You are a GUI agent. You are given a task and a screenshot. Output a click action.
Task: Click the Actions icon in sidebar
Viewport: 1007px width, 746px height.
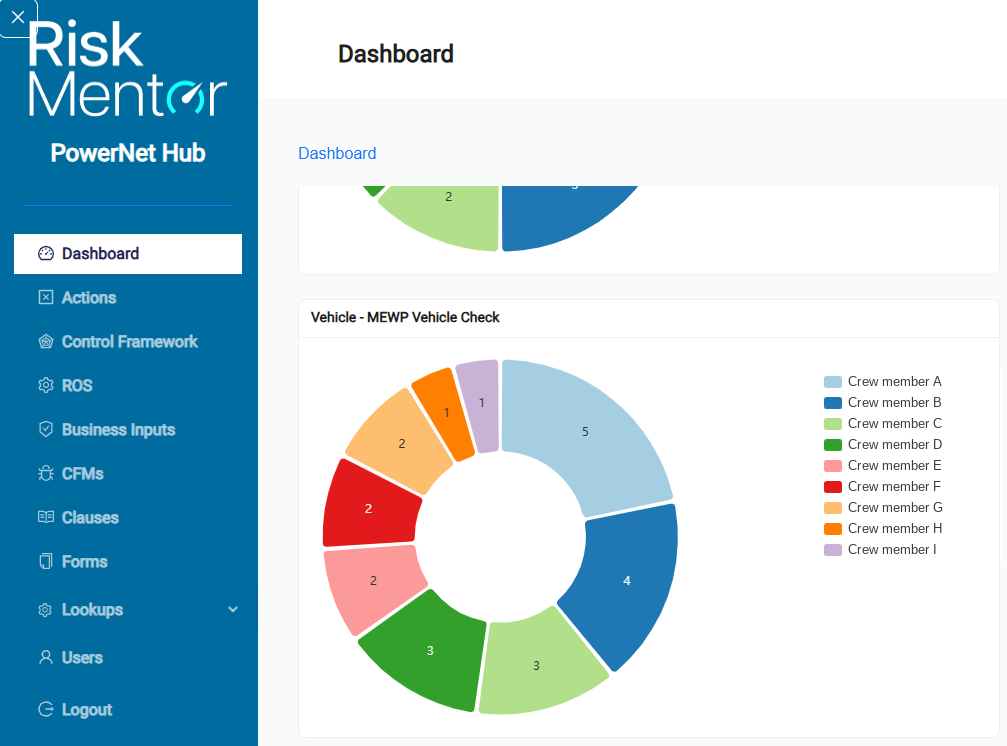(x=46, y=297)
